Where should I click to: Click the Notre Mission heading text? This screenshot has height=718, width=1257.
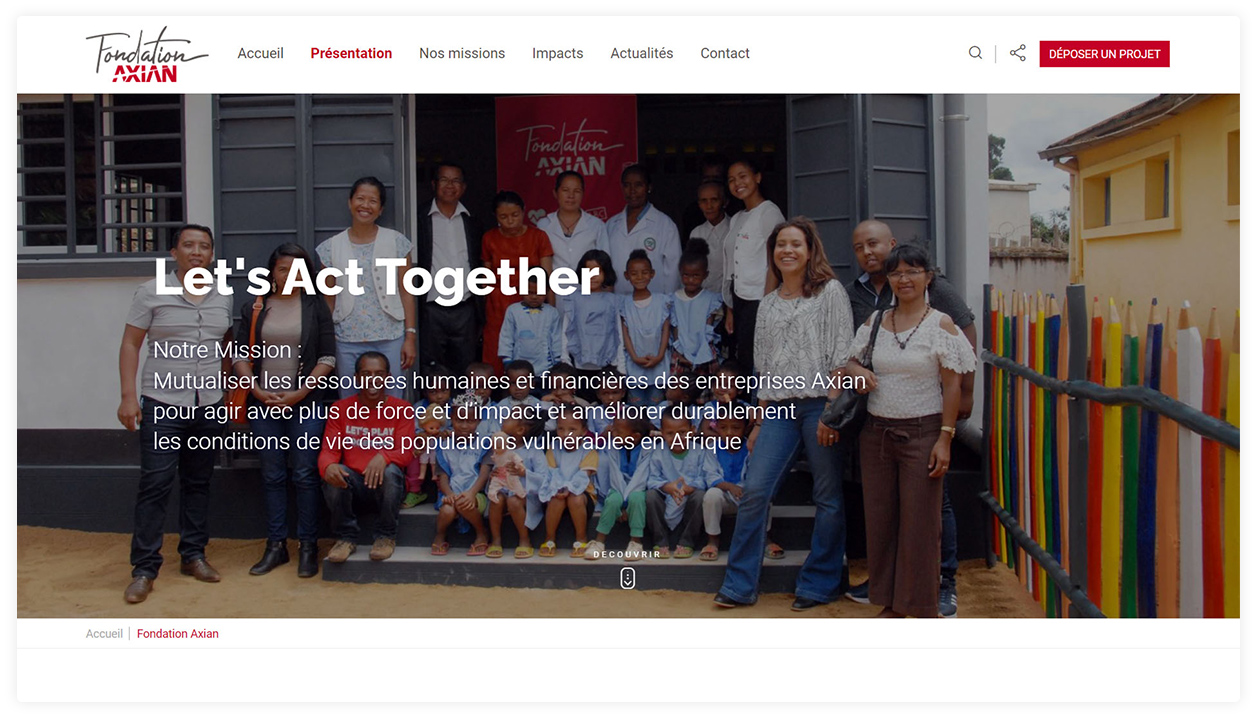click(x=228, y=350)
